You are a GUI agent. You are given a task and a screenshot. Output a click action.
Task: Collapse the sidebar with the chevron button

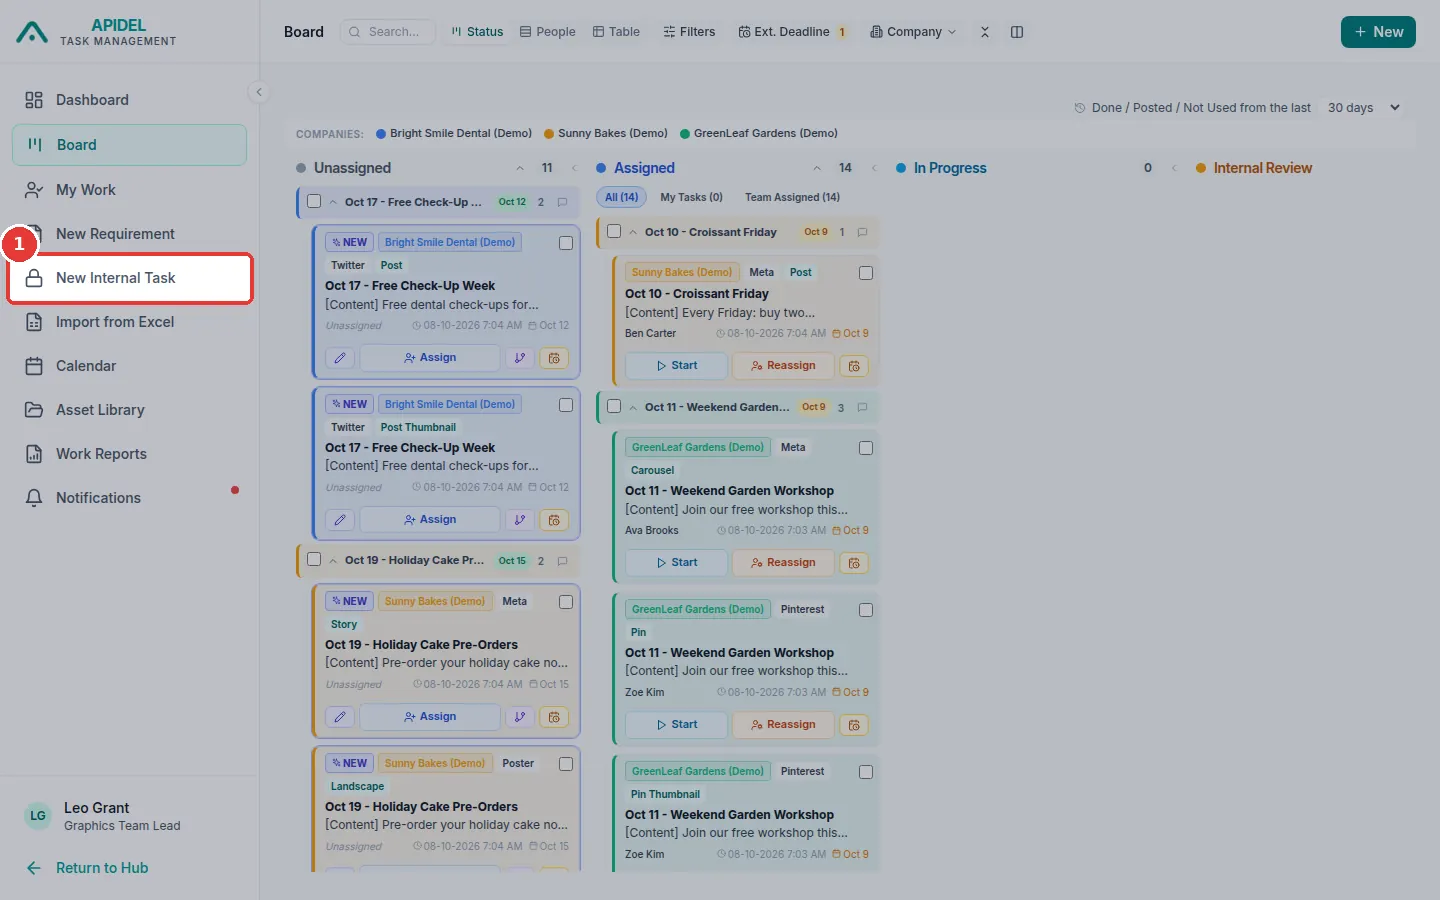(259, 92)
